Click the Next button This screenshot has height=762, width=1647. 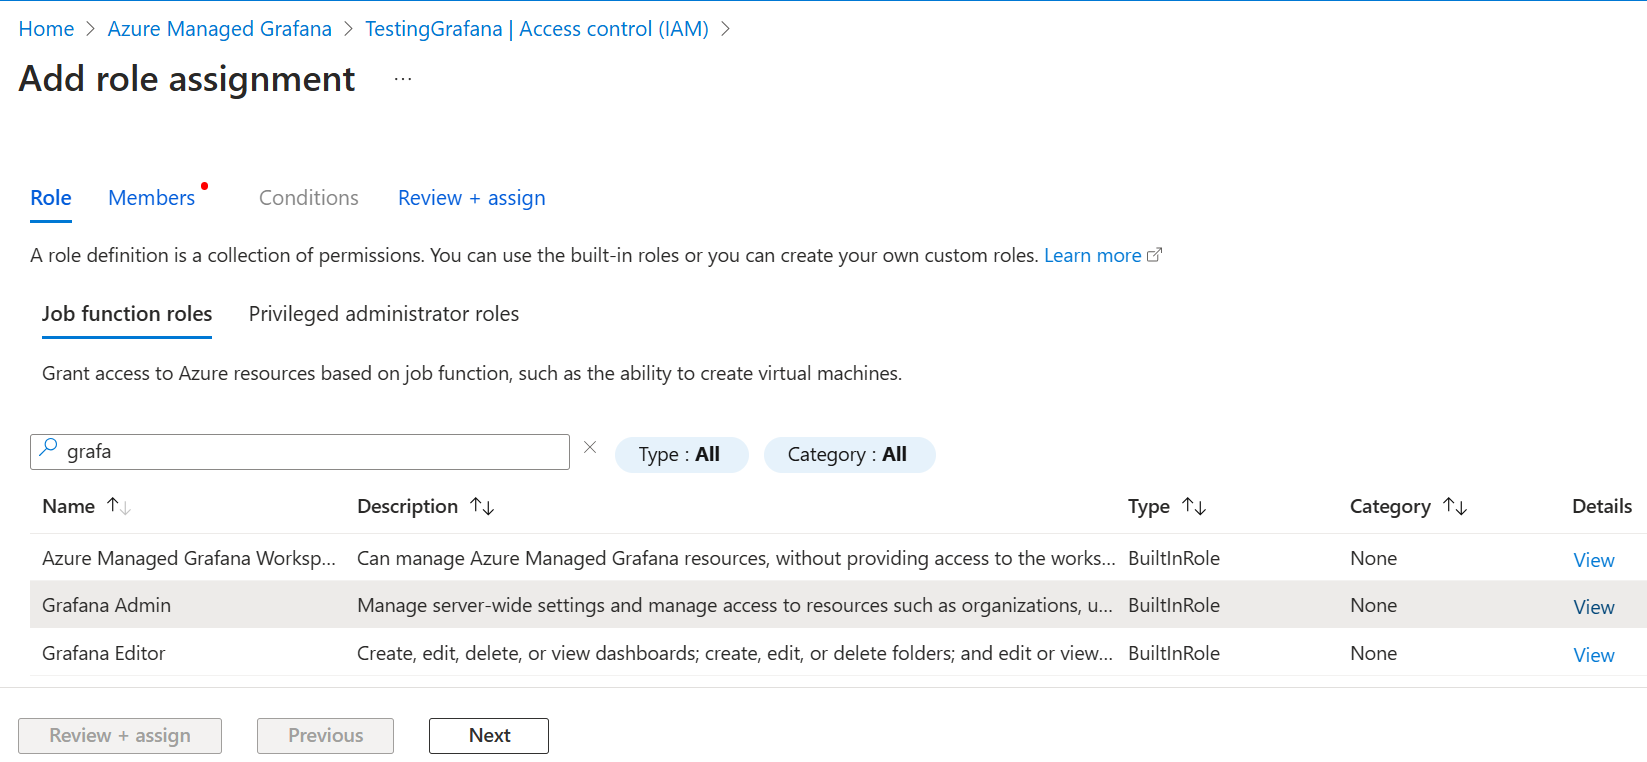tap(489, 736)
